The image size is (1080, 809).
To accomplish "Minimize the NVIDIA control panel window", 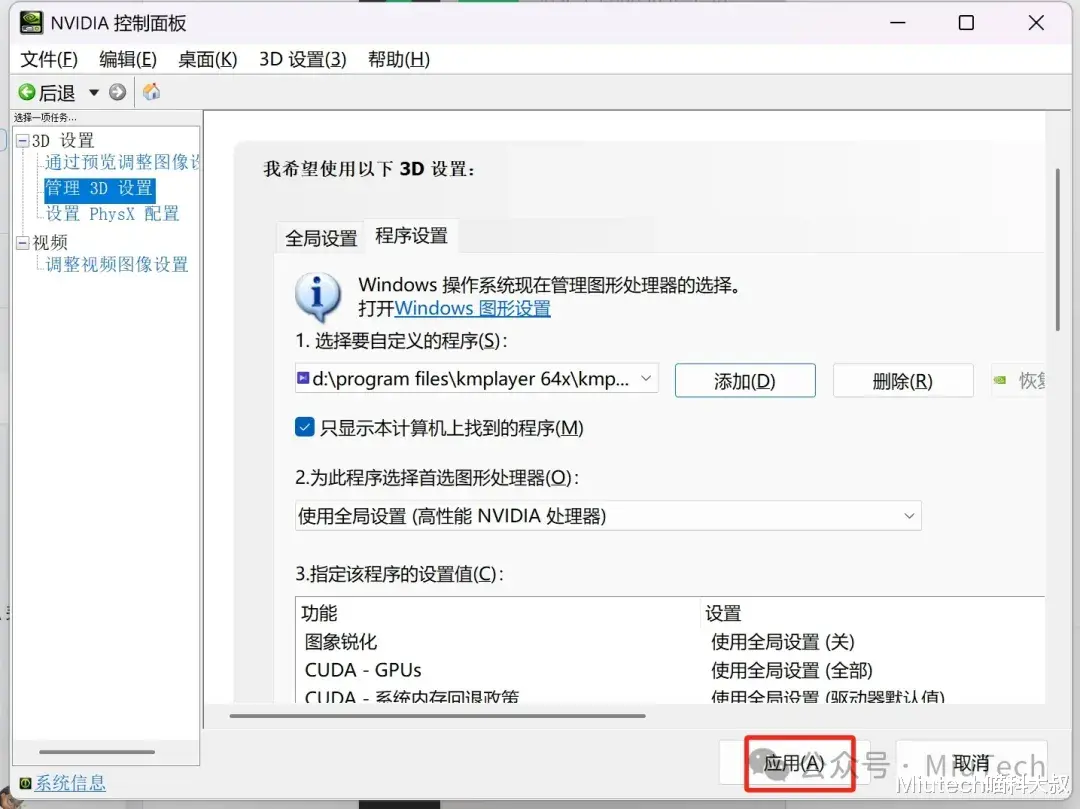I will [x=898, y=23].
